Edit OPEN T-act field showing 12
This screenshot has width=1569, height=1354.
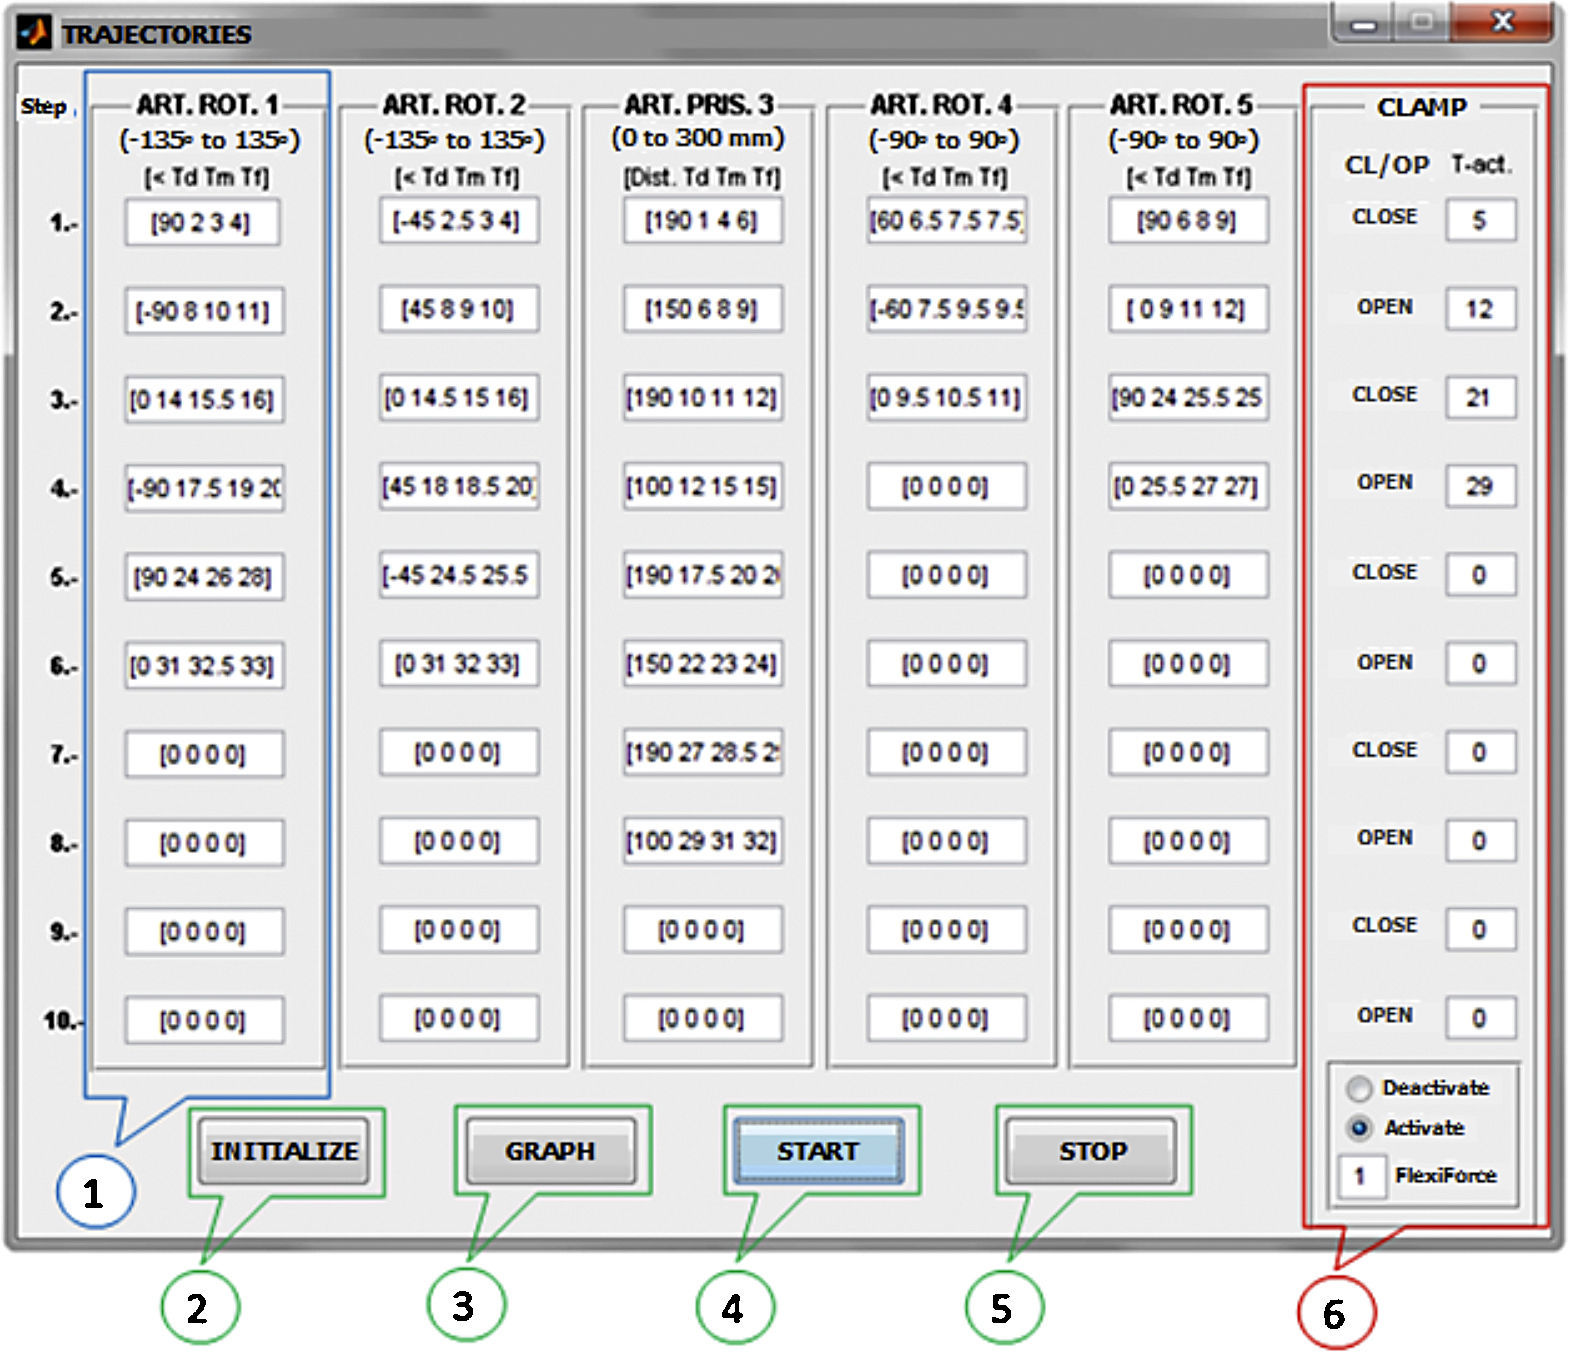pos(1479,309)
